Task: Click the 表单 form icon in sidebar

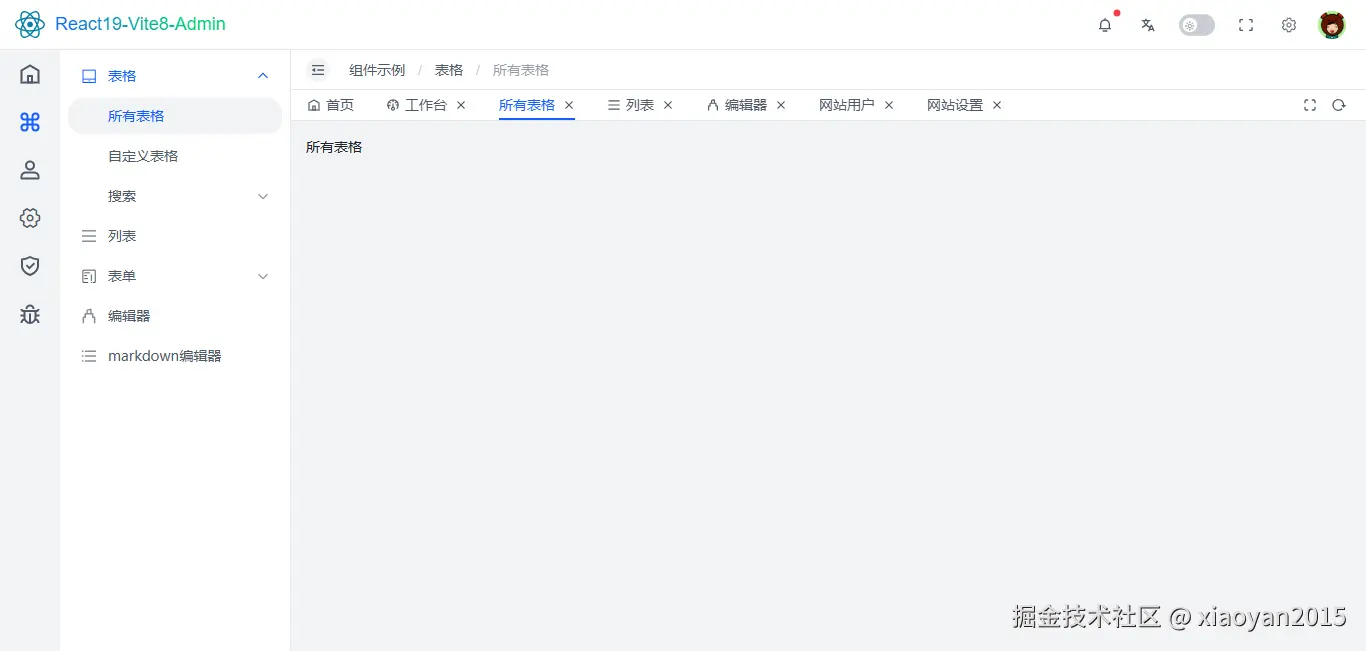Action: pos(89,276)
